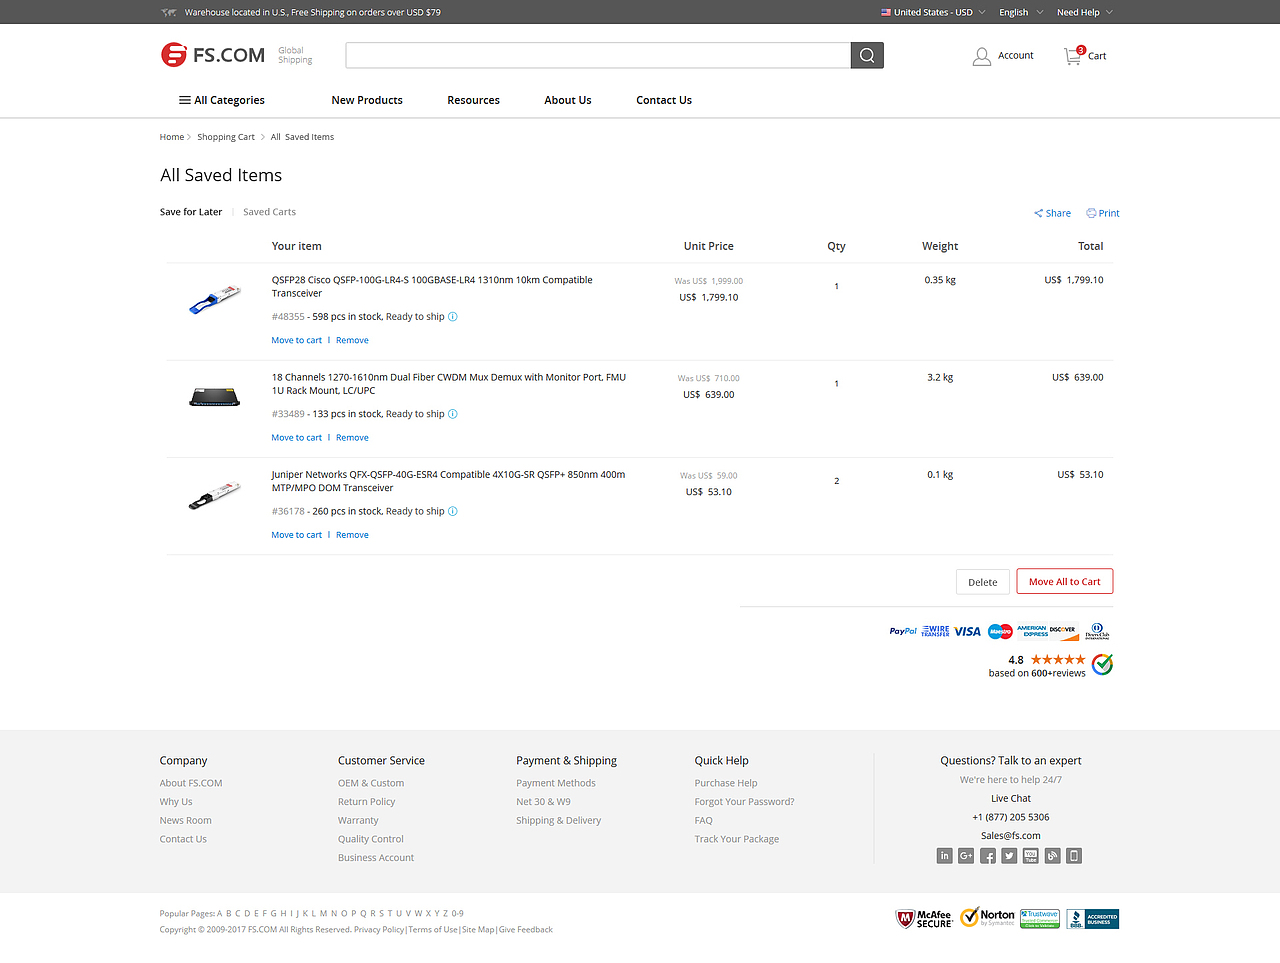
Task: Remove the CWDM Mux Demux saved item
Action: (x=352, y=437)
